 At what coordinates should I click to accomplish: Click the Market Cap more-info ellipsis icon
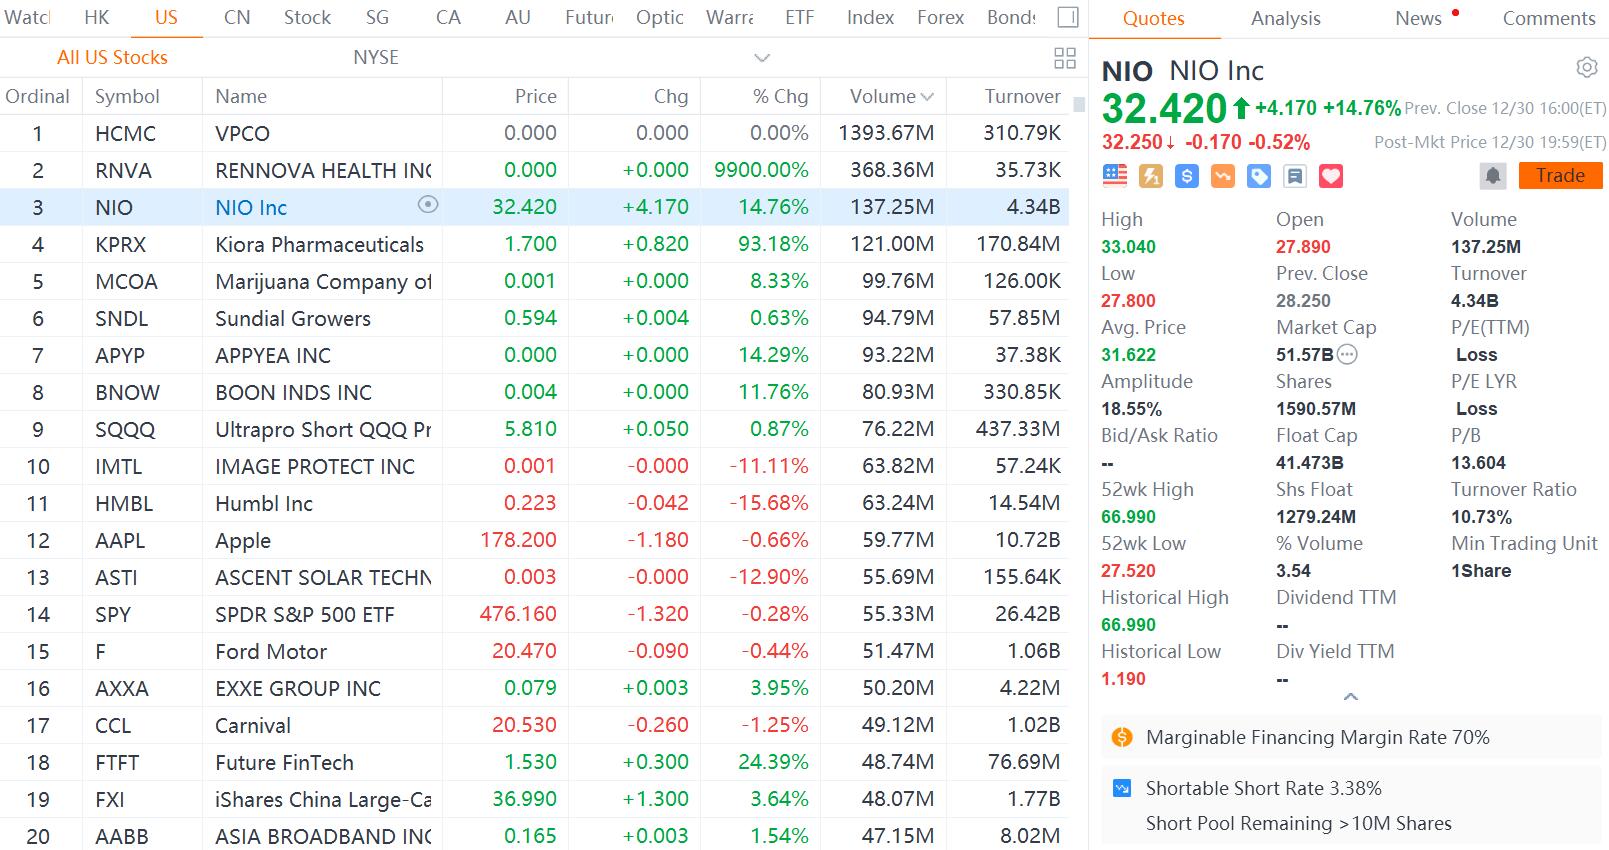(x=1347, y=354)
